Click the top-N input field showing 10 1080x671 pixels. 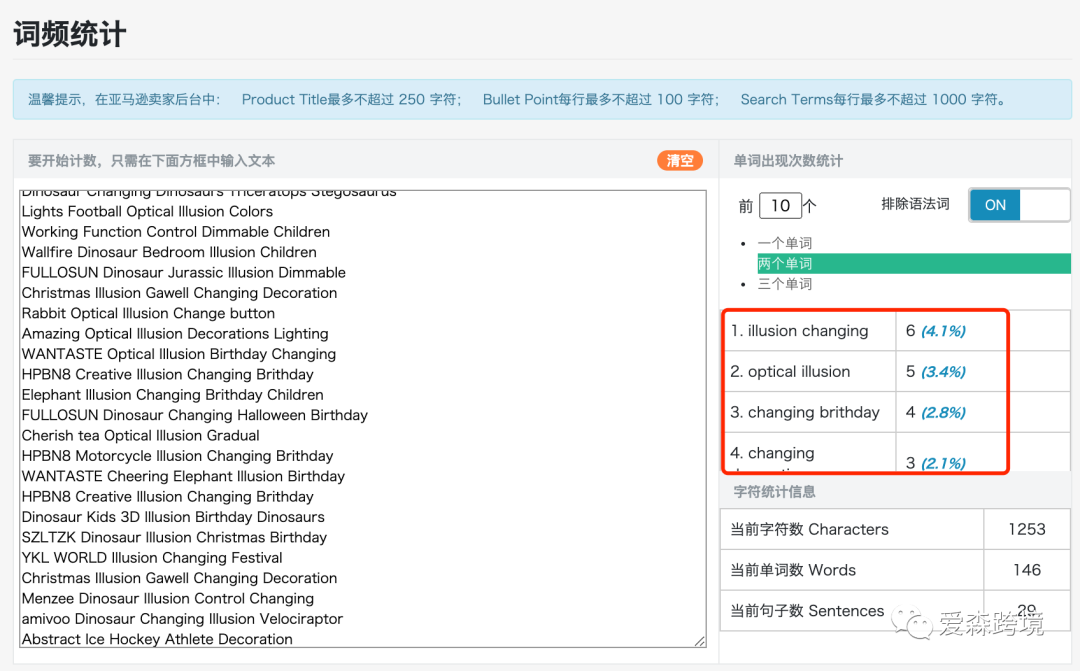click(x=781, y=204)
